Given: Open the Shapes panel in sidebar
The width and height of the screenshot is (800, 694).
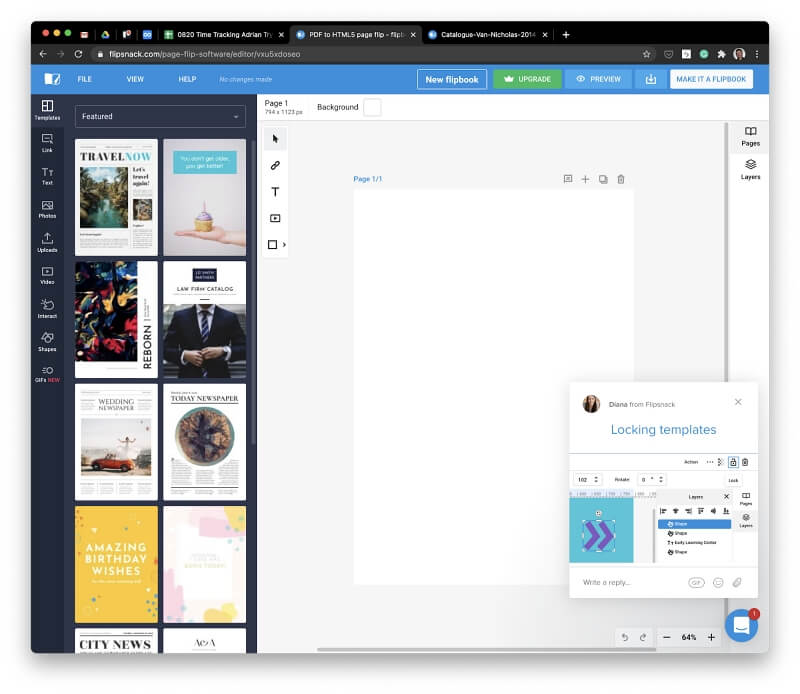Looking at the screenshot, I should pyautogui.click(x=47, y=342).
